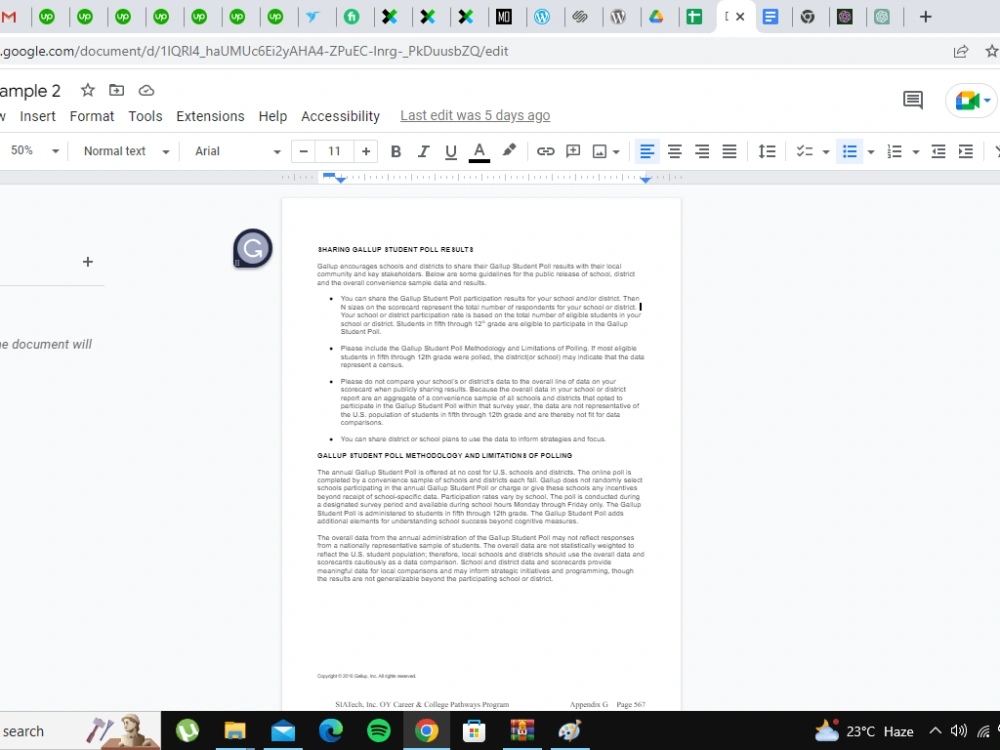Toggle the bulleted list
1000x750 pixels.
click(x=849, y=151)
